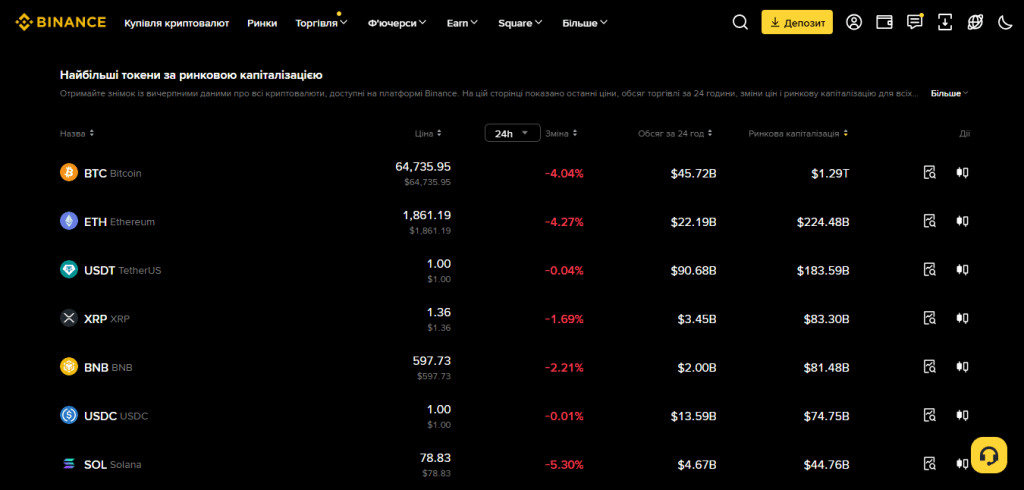The width and height of the screenshot is (1024, 490).
Task: Open trade icon in XRP row
Action: [x=962, y=318]
